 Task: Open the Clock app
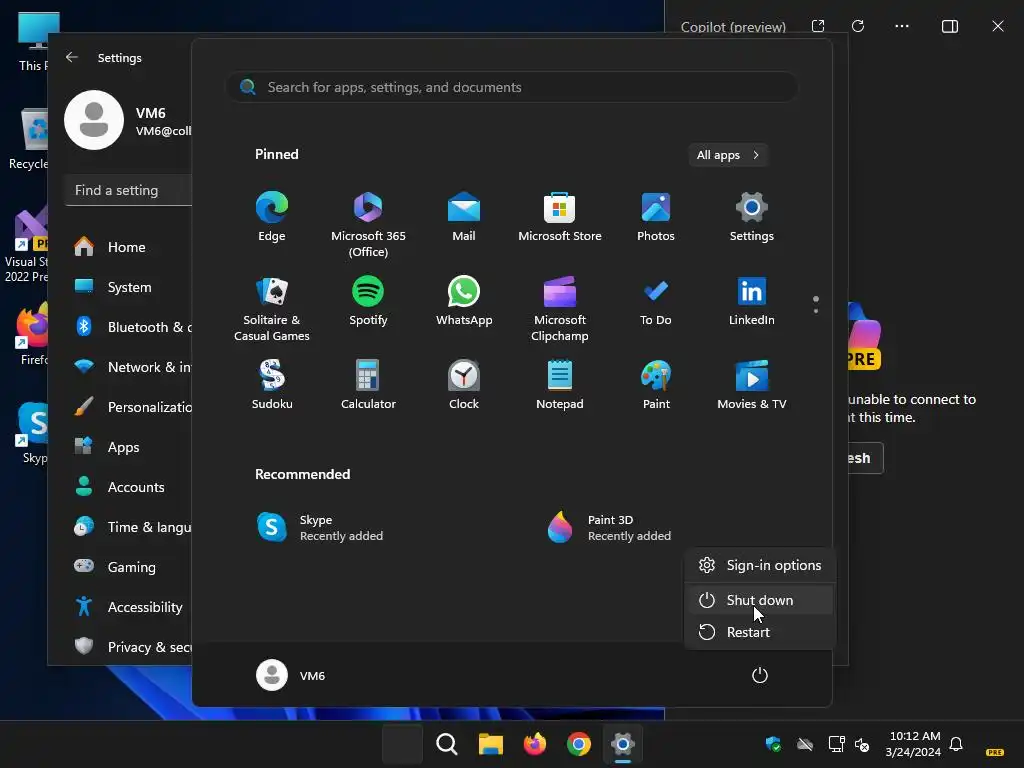464,385
